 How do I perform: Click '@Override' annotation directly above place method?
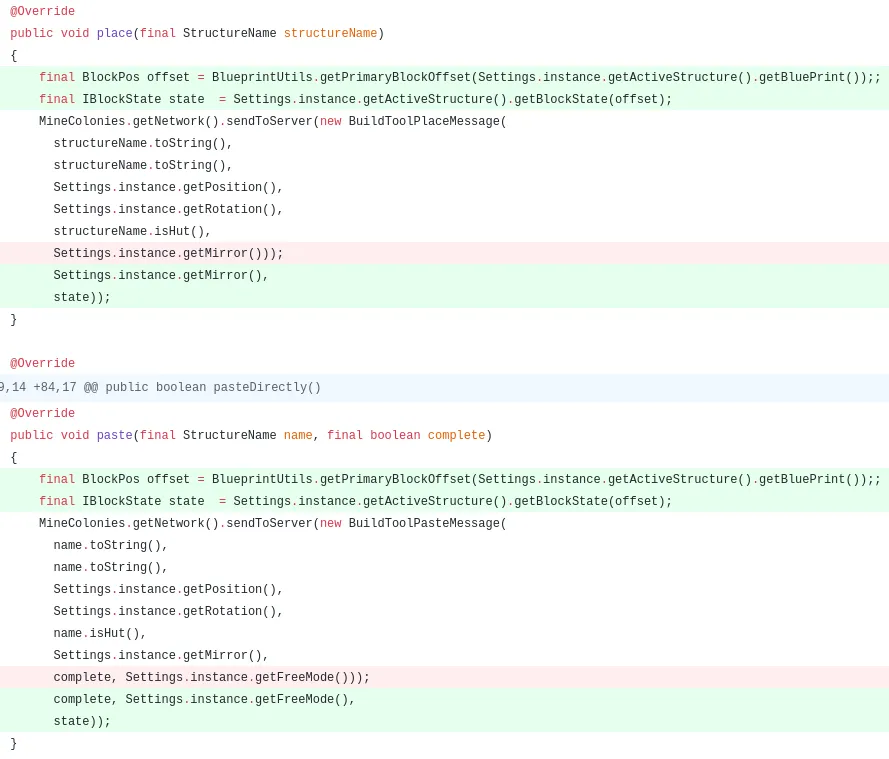[43, 11]
